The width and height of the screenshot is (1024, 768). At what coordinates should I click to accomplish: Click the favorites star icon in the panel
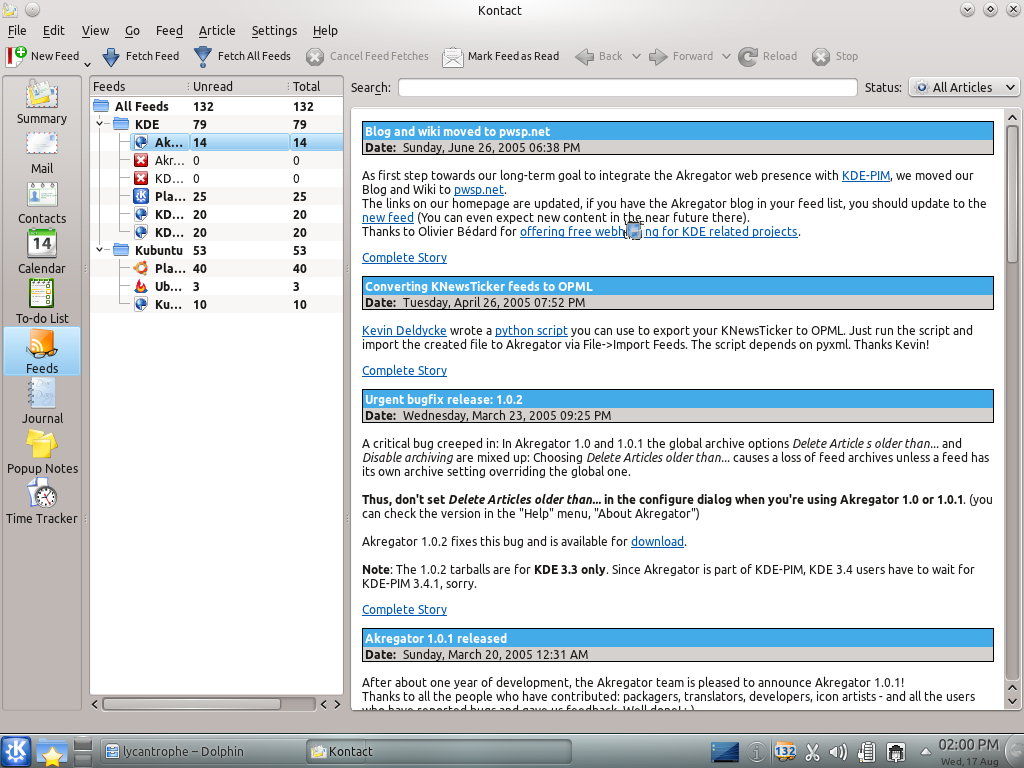[51, 752]
